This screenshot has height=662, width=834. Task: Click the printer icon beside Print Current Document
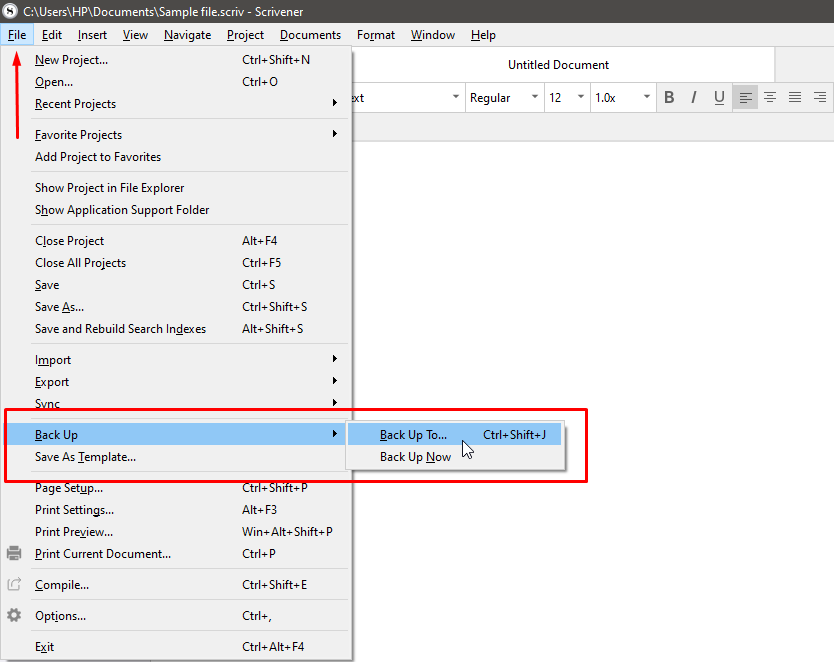[14, 553]
